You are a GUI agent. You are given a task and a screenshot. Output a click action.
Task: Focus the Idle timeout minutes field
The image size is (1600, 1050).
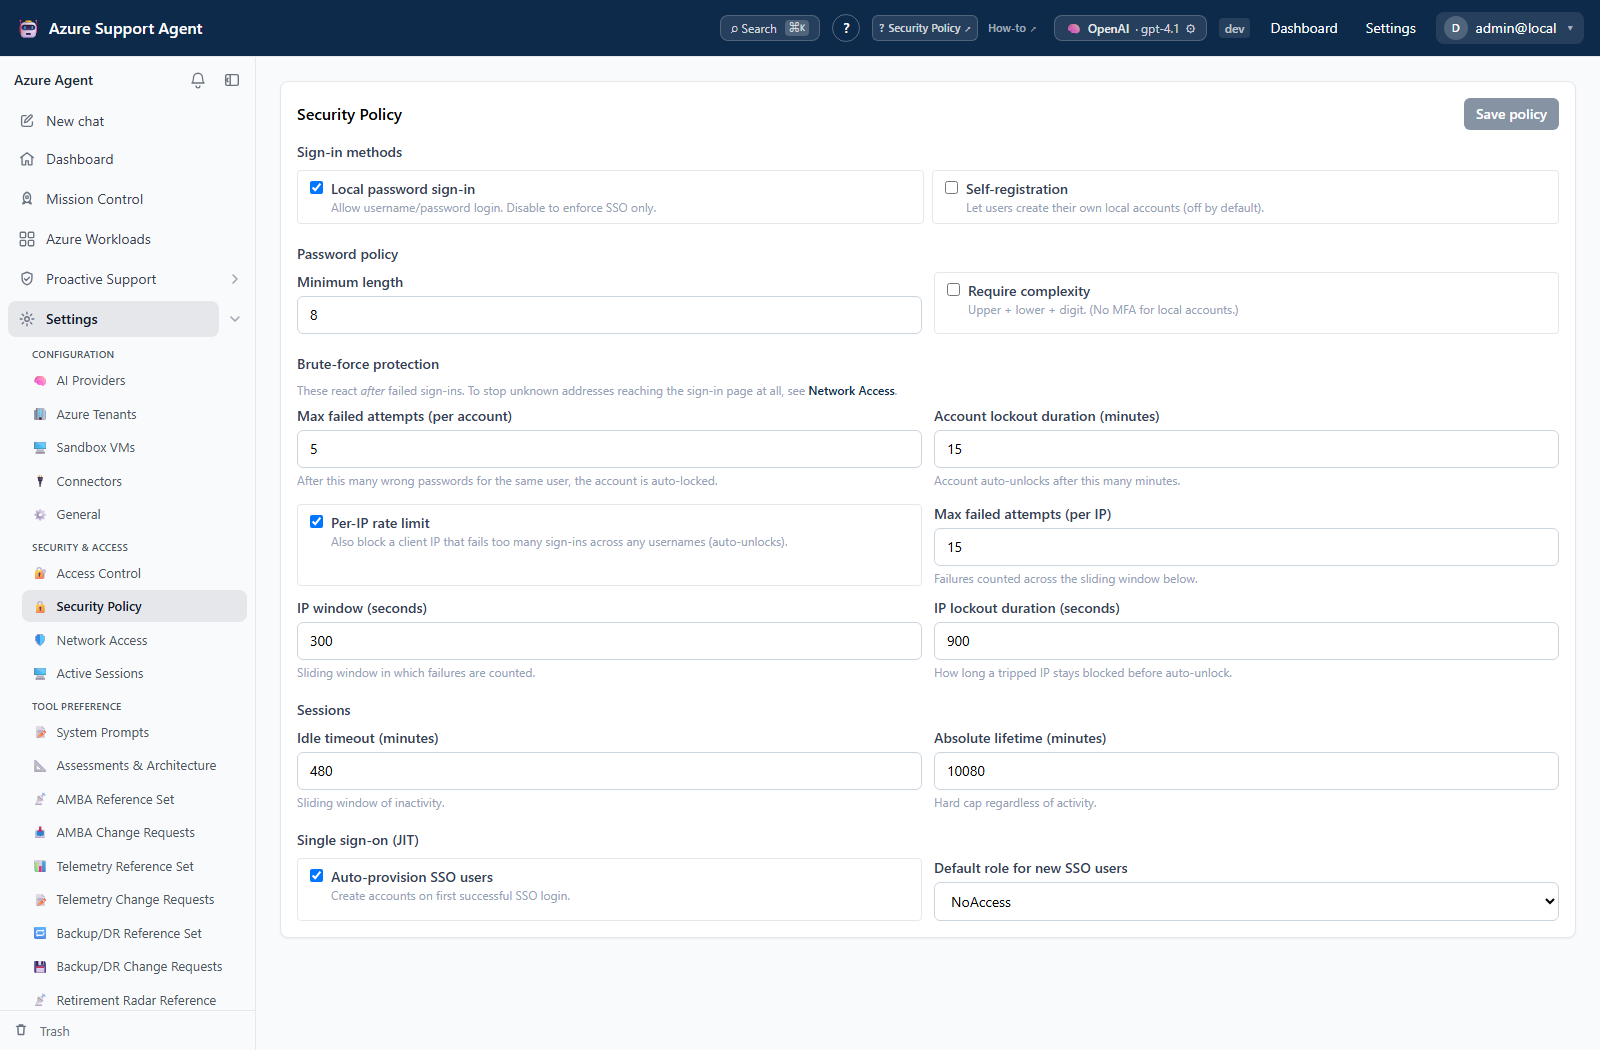click(x=609, y=771)
